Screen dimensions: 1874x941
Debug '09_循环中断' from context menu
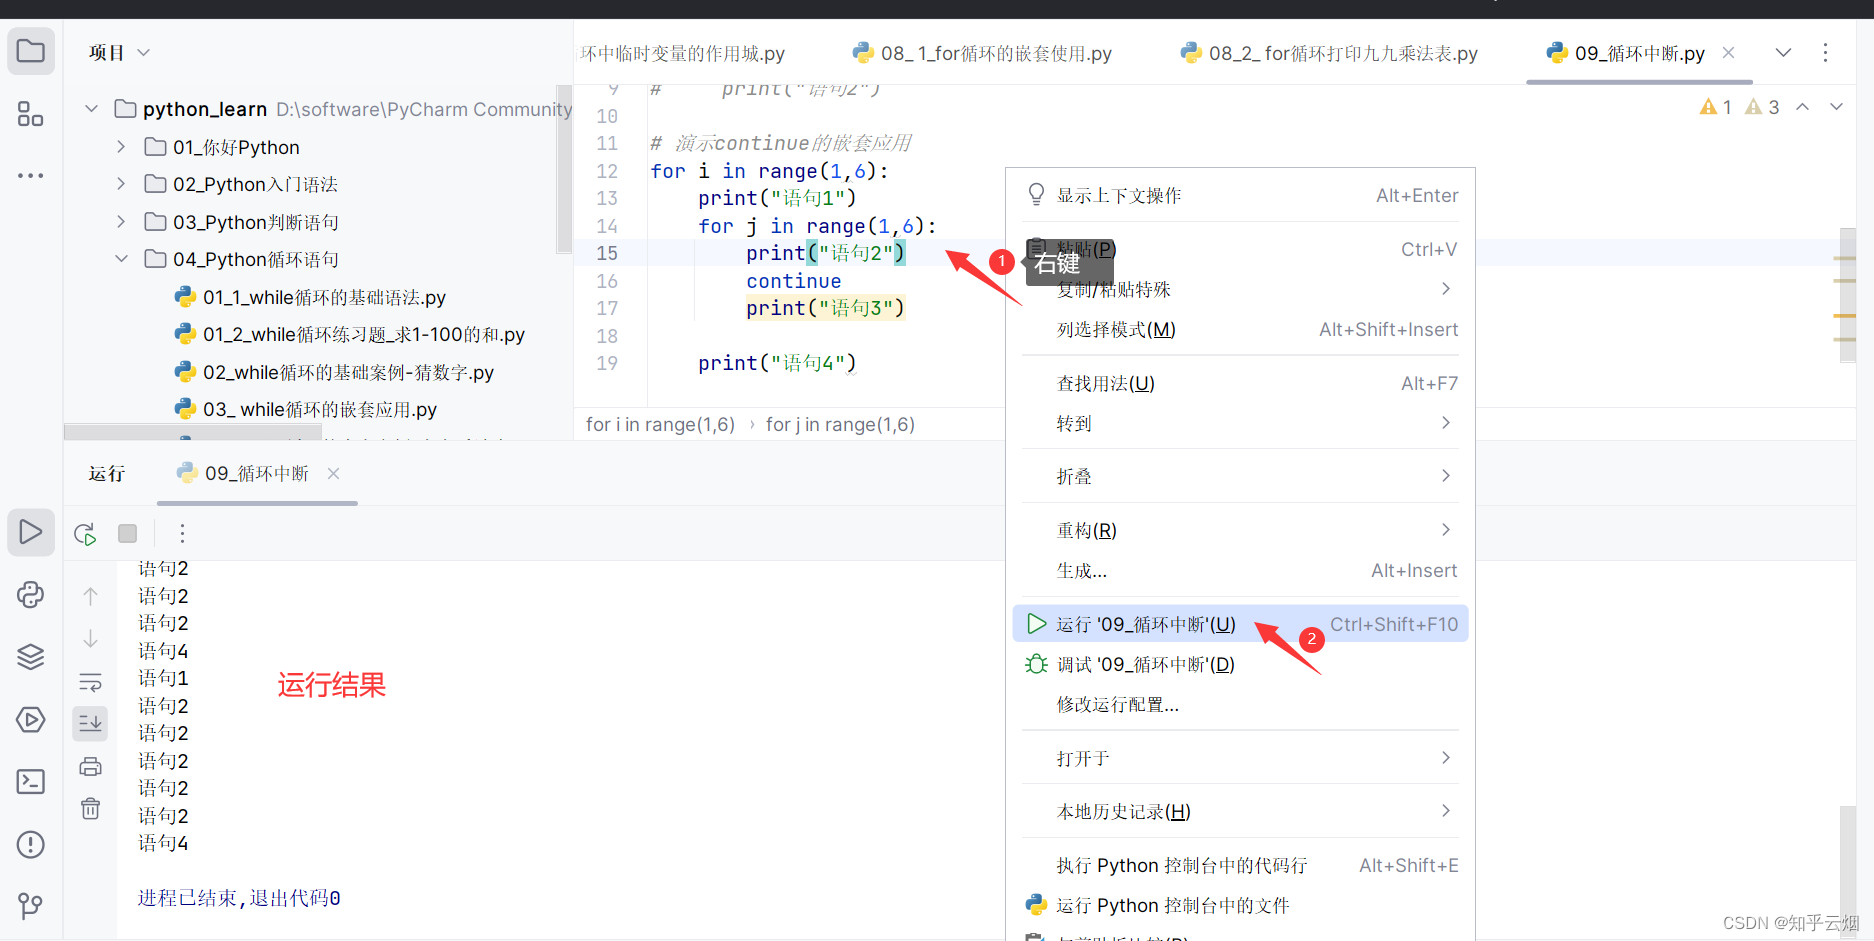[x=1240, y=664]
